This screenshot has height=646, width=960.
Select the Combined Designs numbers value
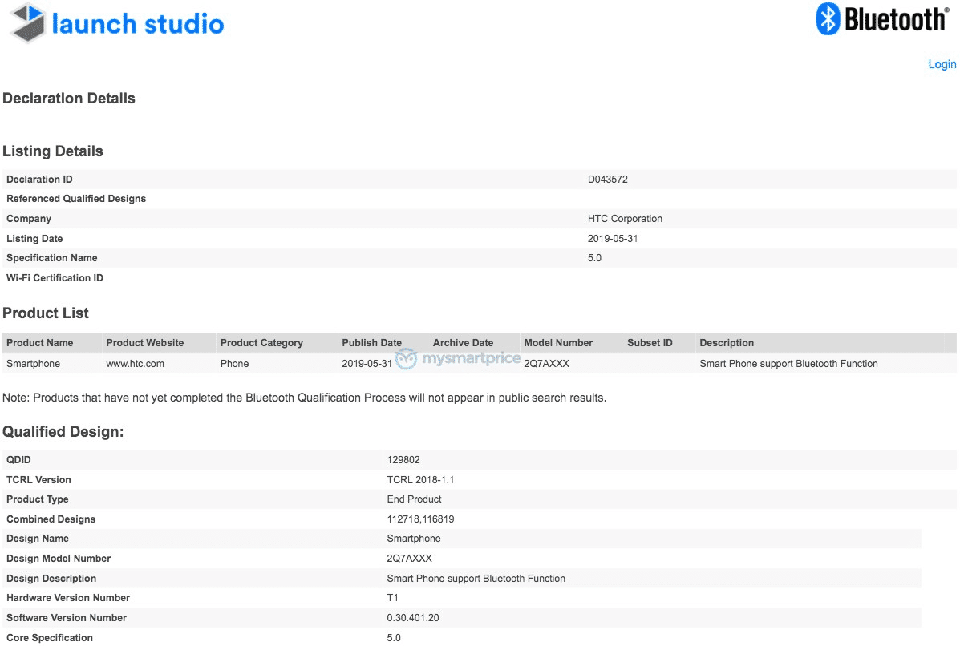pyautogui.click(x=420, y=519)
